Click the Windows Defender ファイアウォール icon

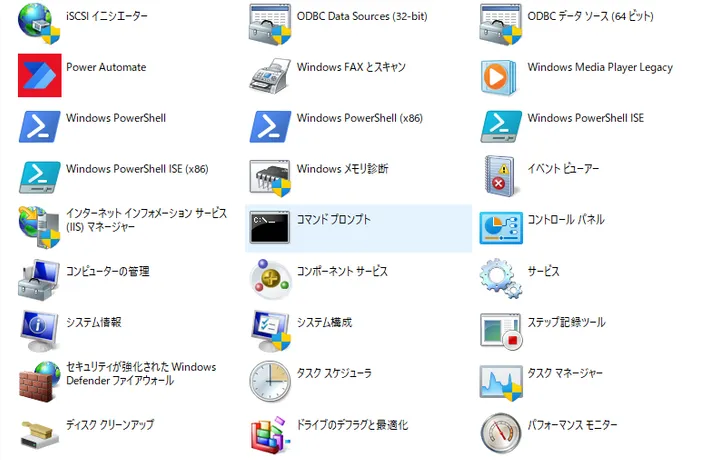pyautogui.click(x=39, y=382)
